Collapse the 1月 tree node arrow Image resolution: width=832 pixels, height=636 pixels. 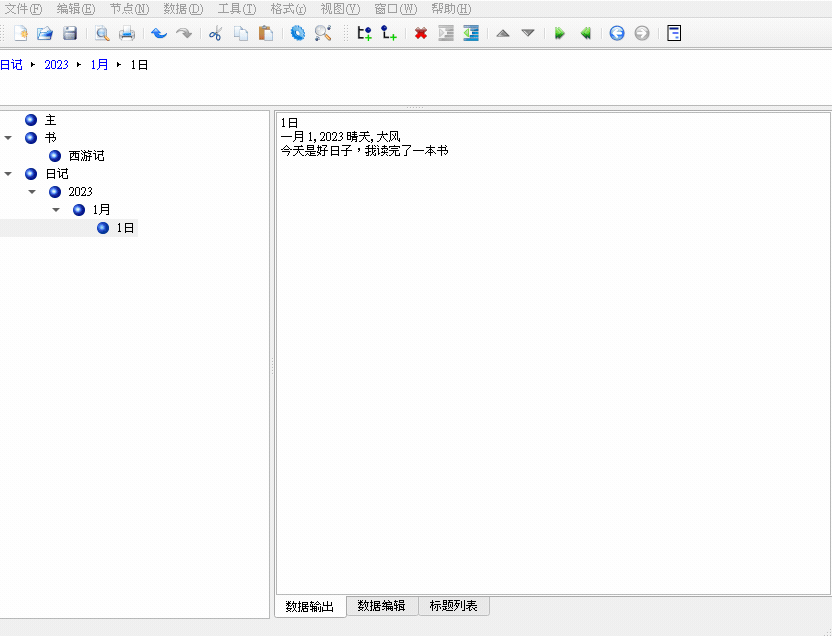pos(56,210)
